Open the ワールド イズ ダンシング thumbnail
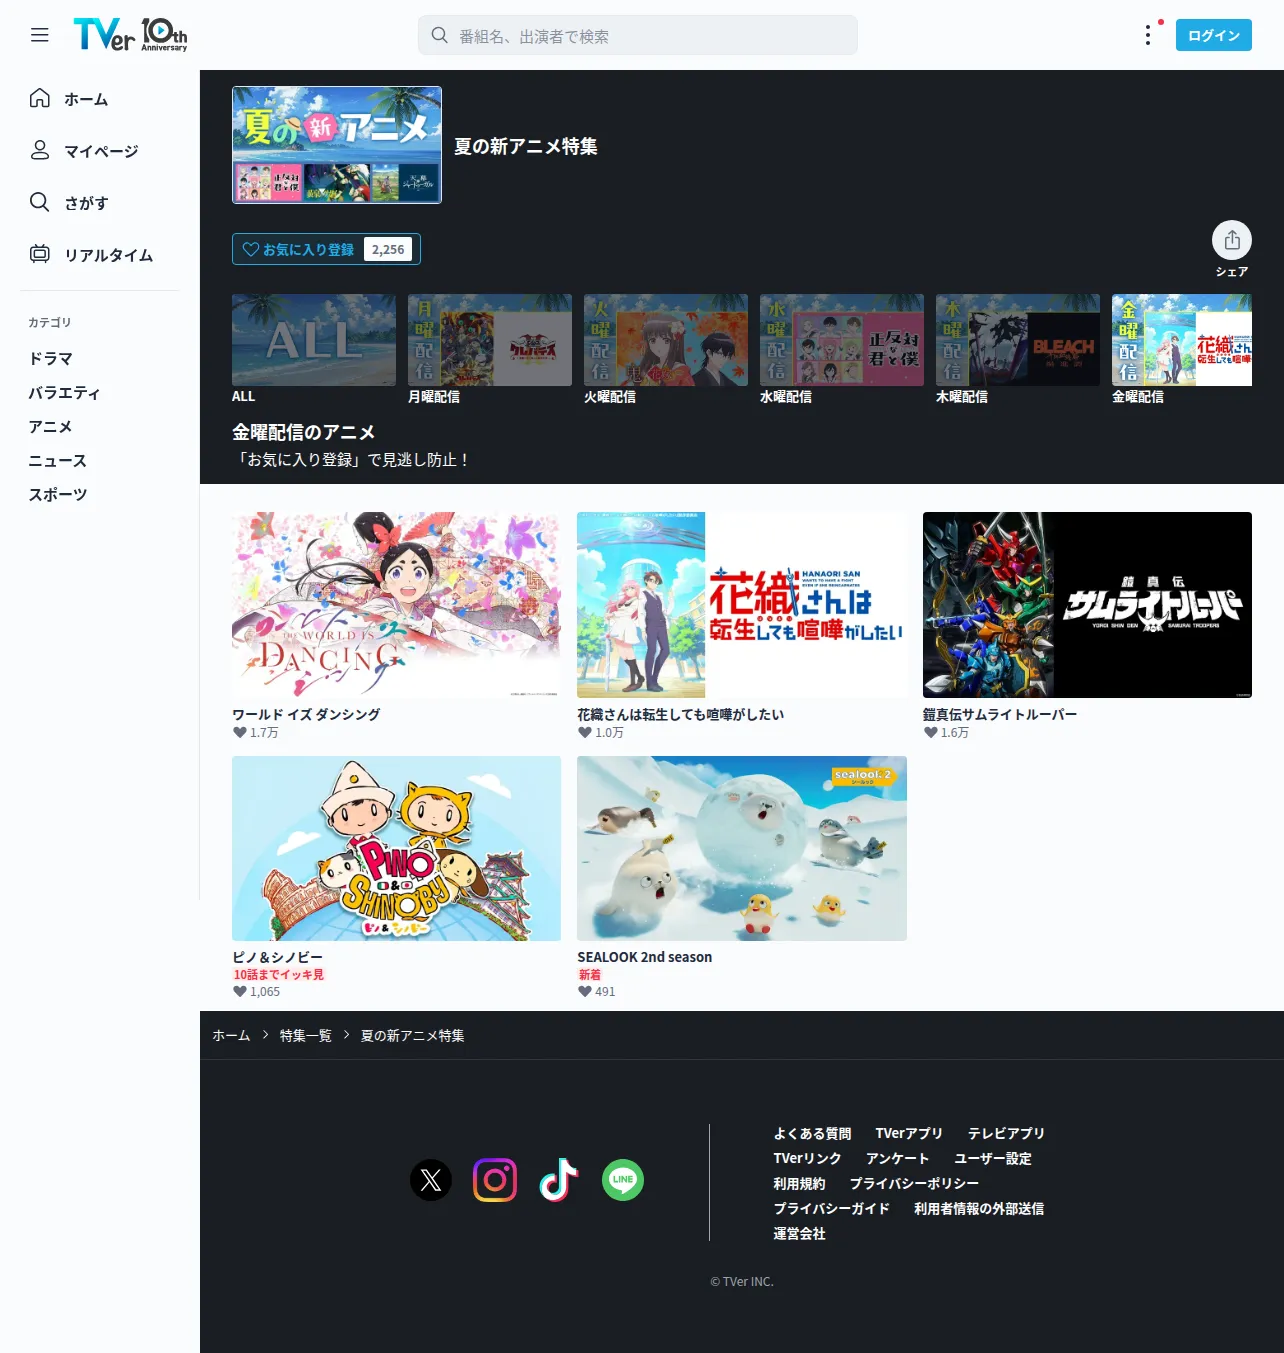The height and width of the screenshot is (1353, 1284). 396,605
